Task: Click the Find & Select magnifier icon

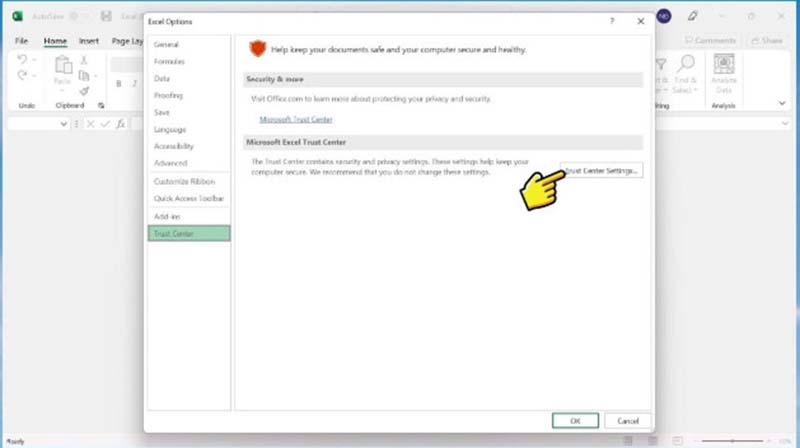Action: point(686,63)
